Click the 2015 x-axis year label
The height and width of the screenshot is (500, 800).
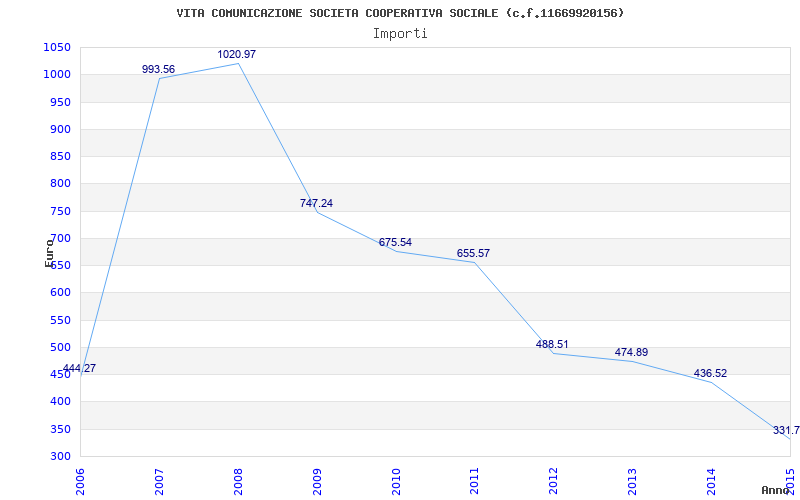click(790, 482)
